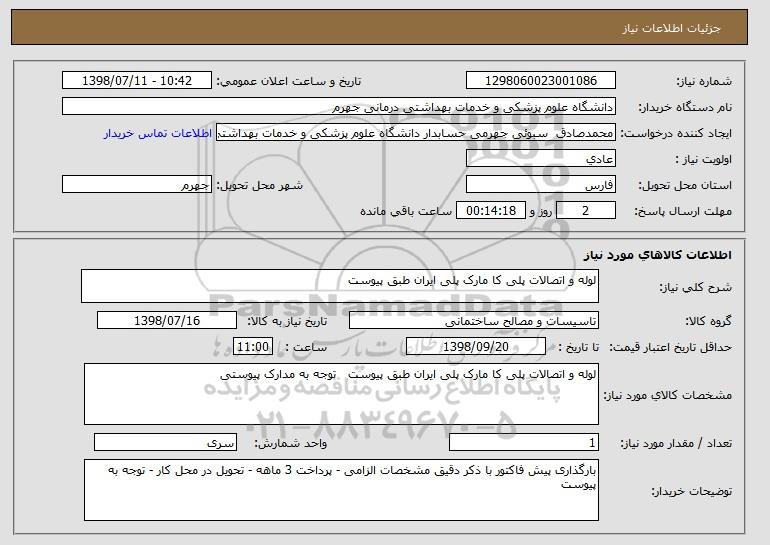This screenshot has height=545, width=770.
Task: Click the remaining time field 00:14:18
Action: click(491, 211)
